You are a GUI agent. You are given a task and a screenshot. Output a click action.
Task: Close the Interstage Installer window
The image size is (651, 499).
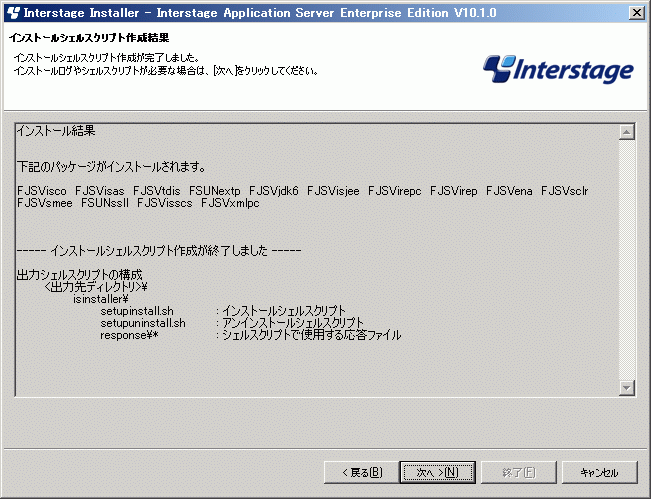pyautogui.click(x=636, y=13)
